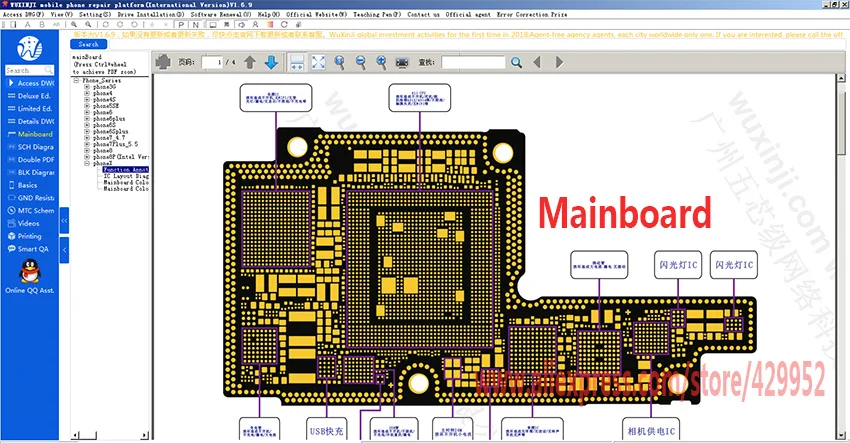Click the 'B' text icon in the top toolbar
The height and width of the screenshot is (443, 850).
[42, 24]
